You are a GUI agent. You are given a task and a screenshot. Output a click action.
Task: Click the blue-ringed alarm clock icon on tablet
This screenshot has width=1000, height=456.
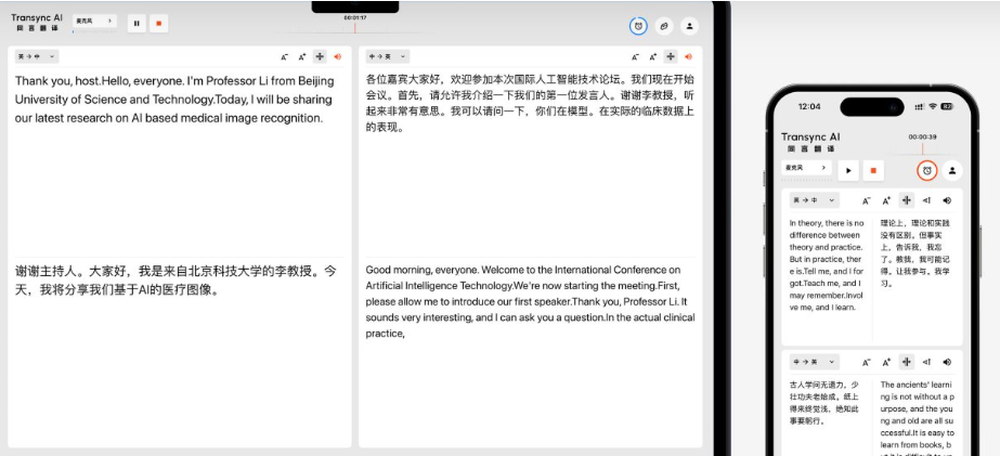(638, 26)
